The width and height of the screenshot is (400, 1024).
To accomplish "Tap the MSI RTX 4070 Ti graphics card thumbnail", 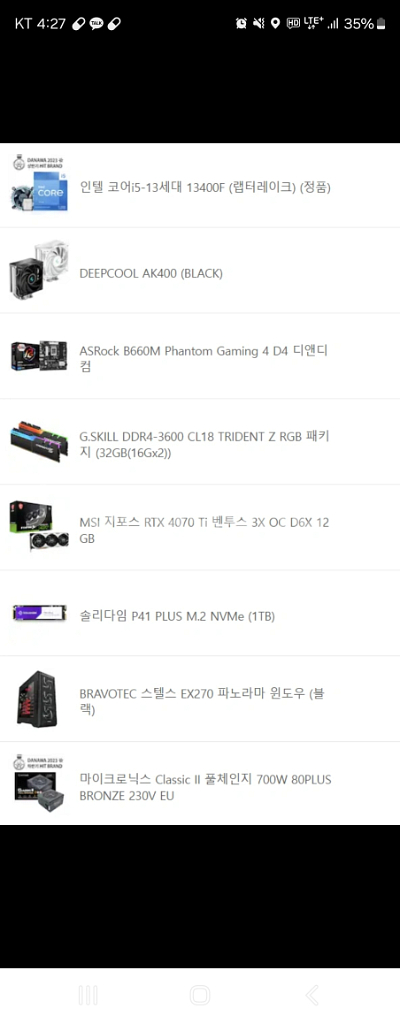I will point(39,527).
